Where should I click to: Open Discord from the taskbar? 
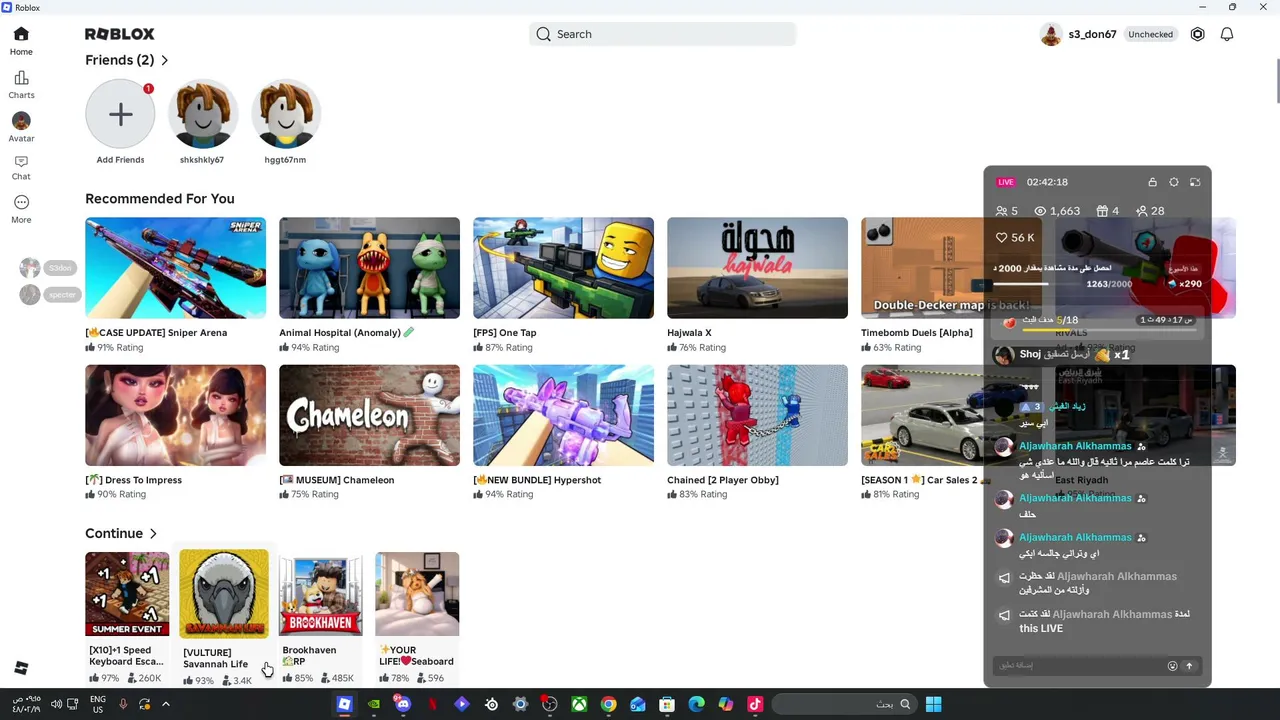[403, 704]
